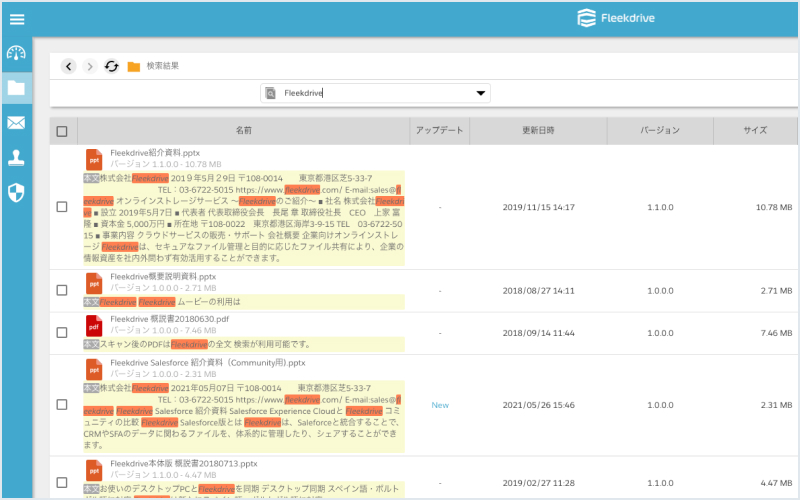Sort by the サイズ column header
The image size is (800, 500).
click(755, 131)
